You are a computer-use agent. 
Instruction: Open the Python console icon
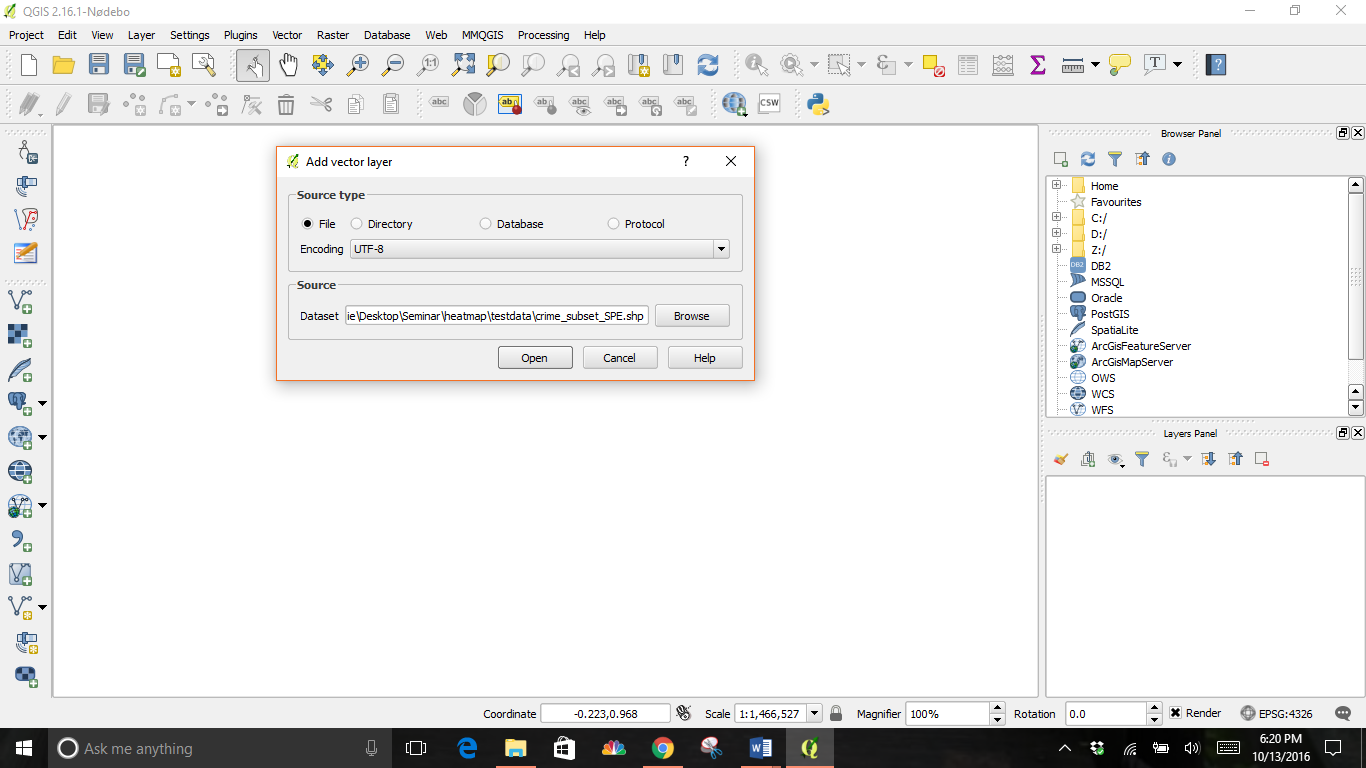[x=819, y=104]
